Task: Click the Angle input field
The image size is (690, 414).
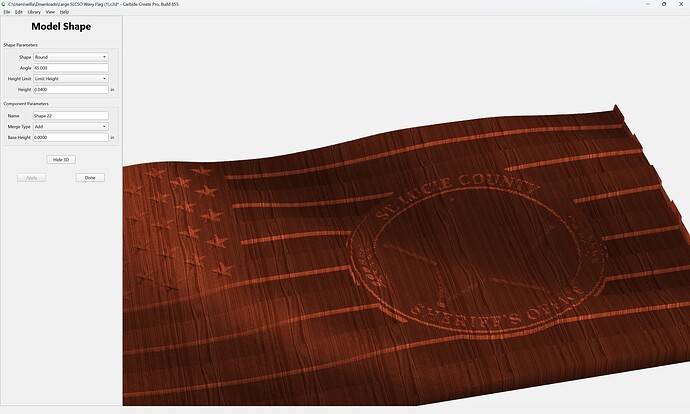Action: coord(71,68)
